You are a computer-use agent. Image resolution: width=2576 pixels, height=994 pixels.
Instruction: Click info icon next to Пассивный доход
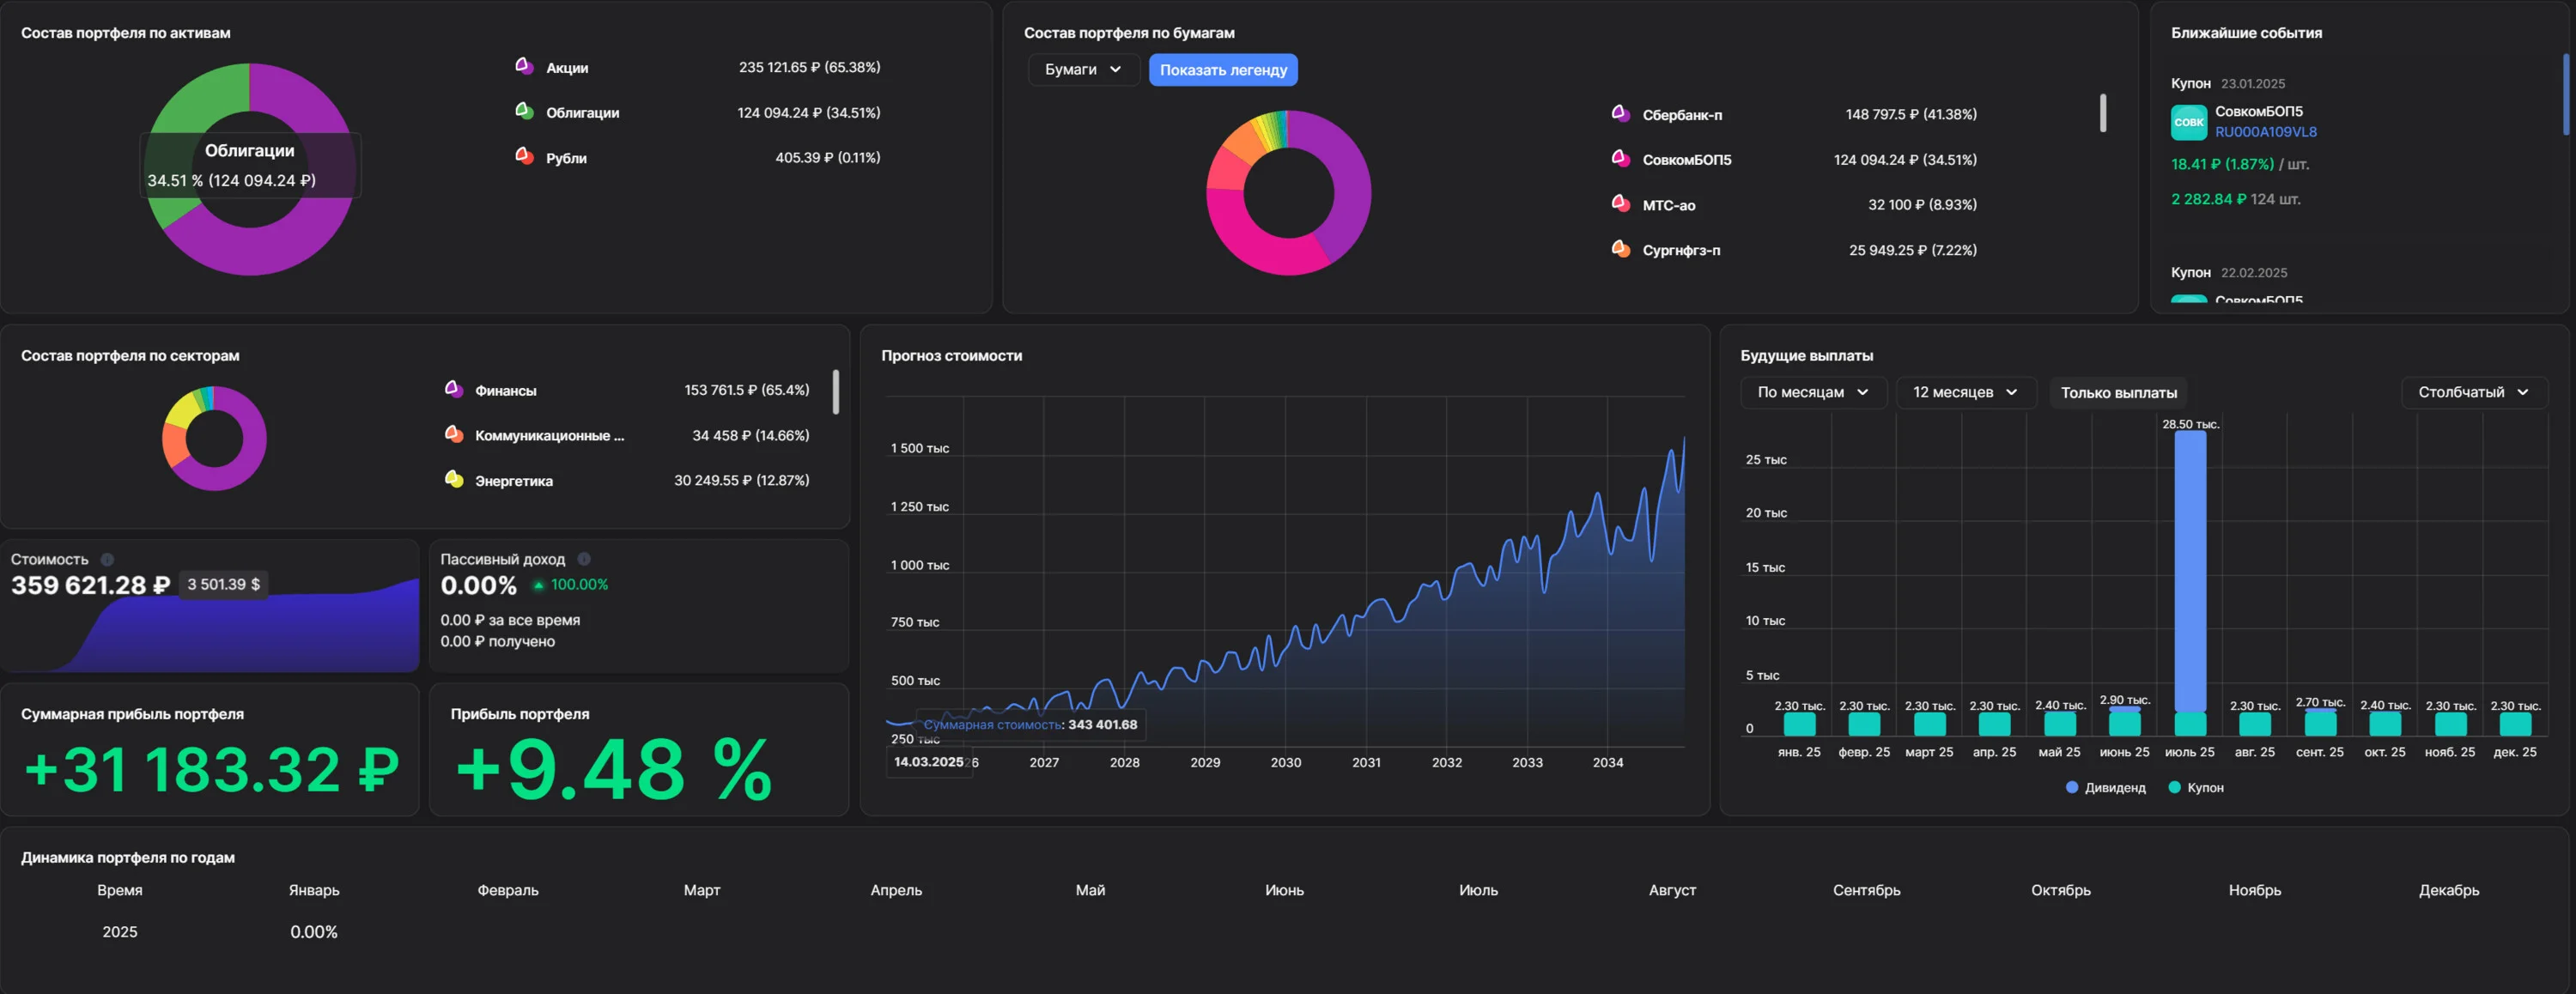(x=584, y=559)
